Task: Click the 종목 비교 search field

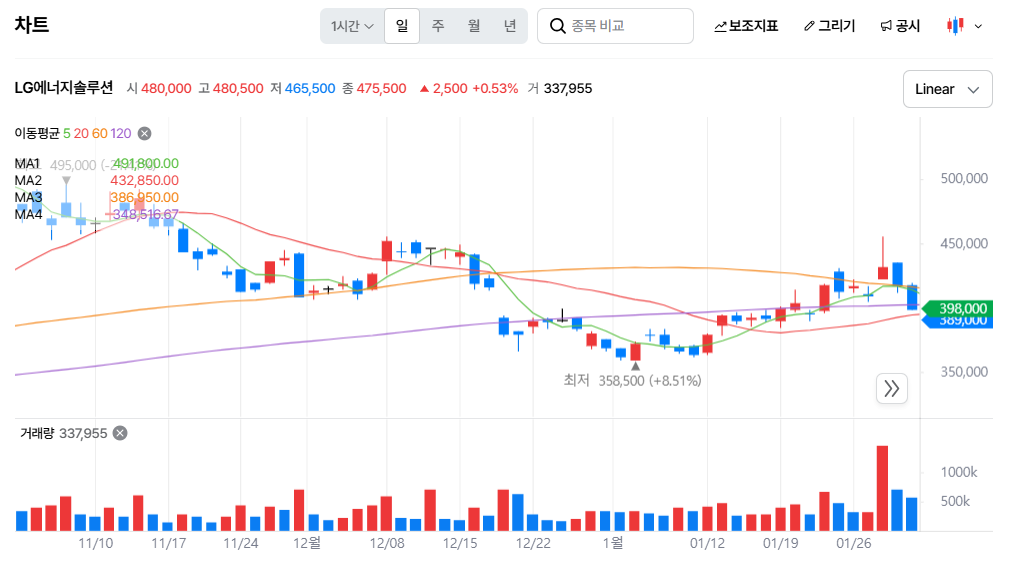Action: 615,26
